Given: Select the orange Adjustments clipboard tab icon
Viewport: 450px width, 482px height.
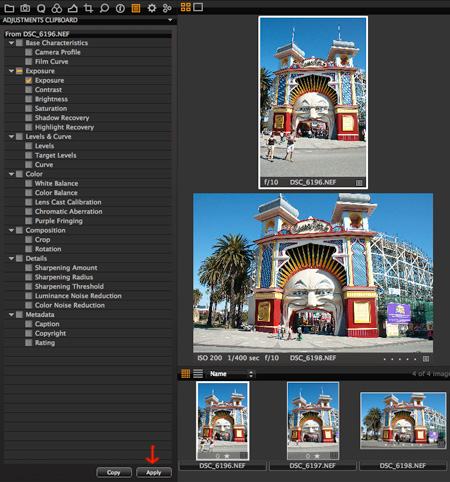Looking at the screenshot, I should 136,8.
